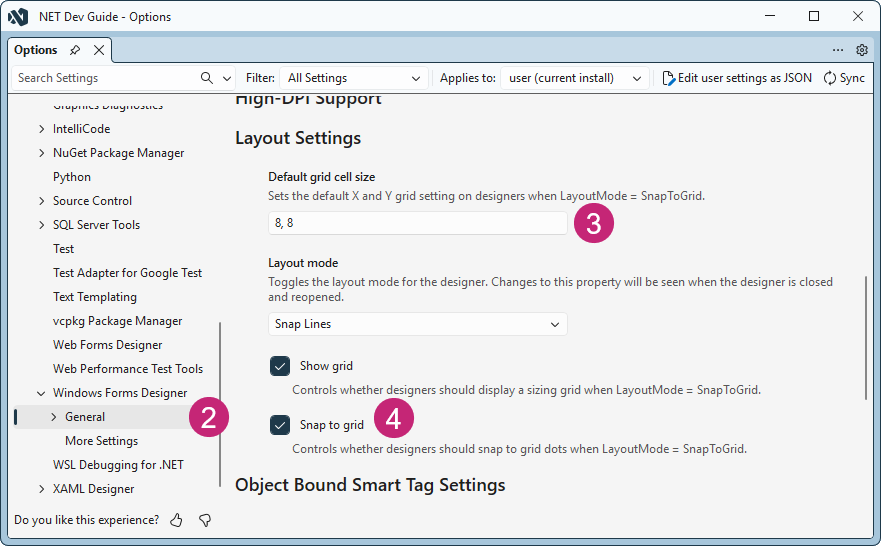Expand the Source Control node
881x546 pixels.
click(42, 201)
